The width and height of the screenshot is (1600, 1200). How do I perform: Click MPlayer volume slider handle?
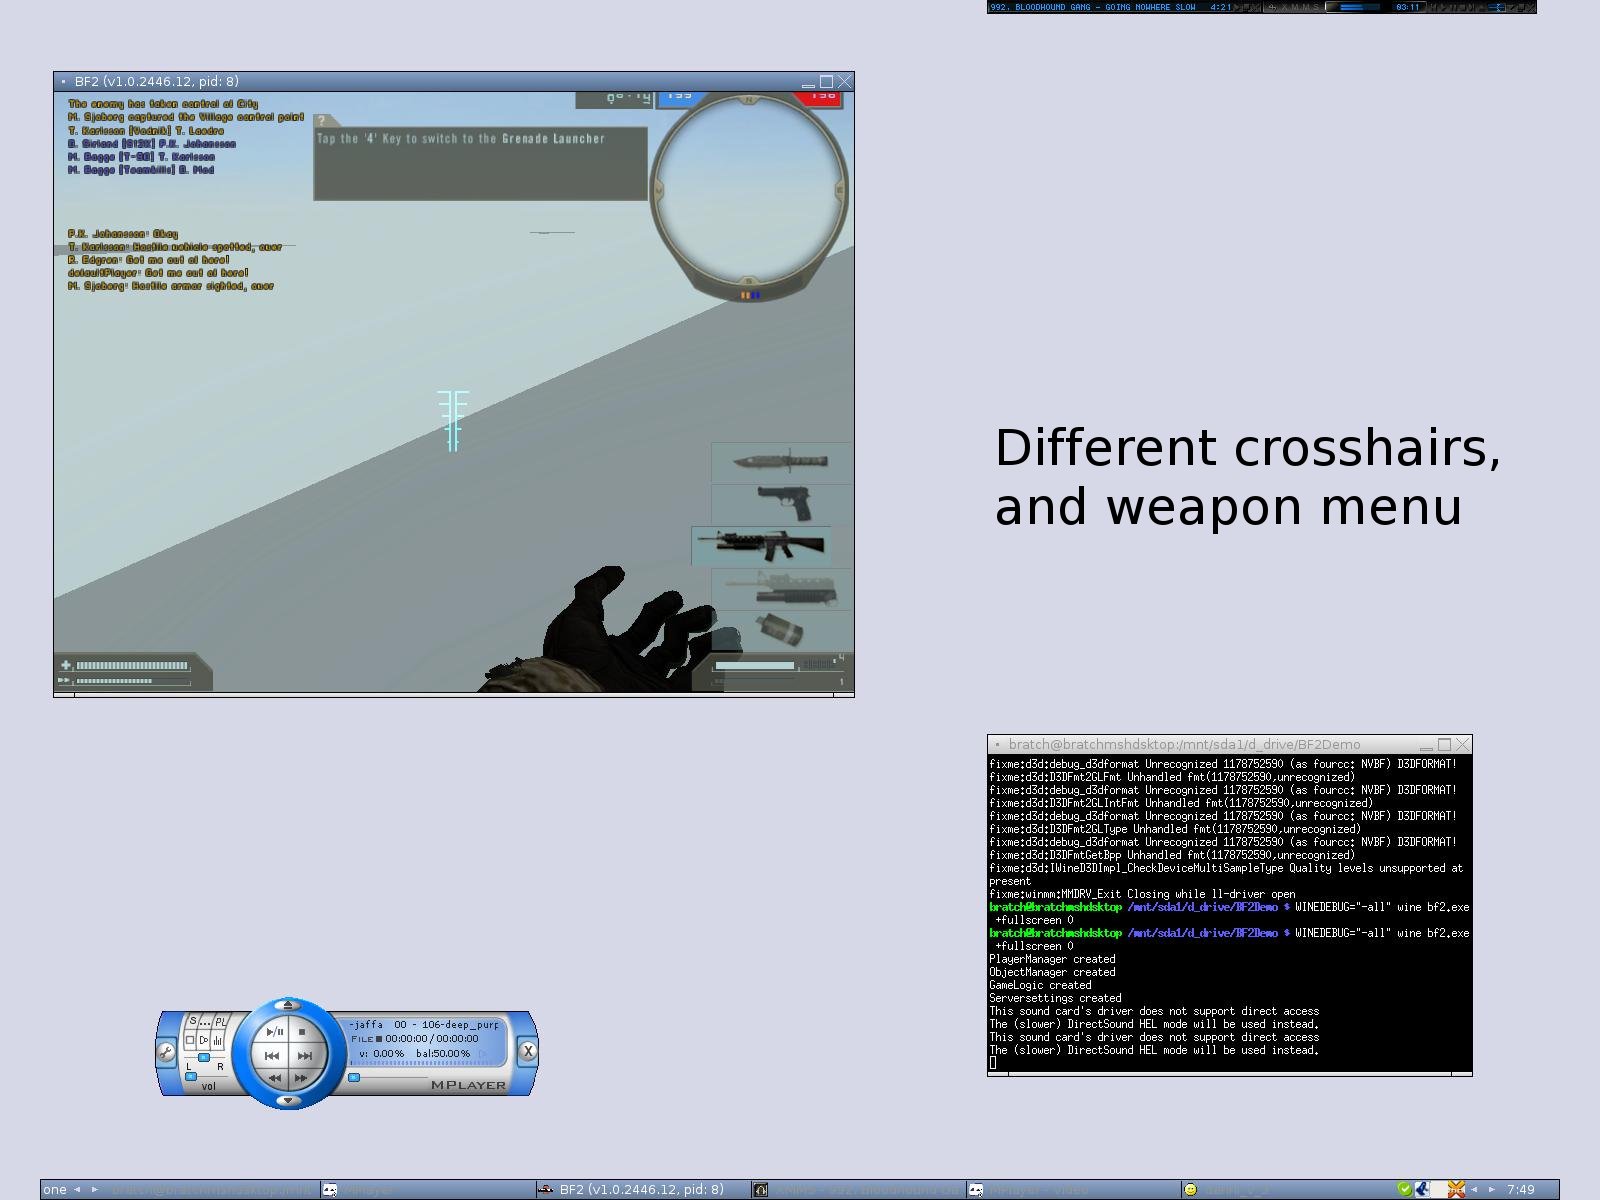[x=191, y=1076]
